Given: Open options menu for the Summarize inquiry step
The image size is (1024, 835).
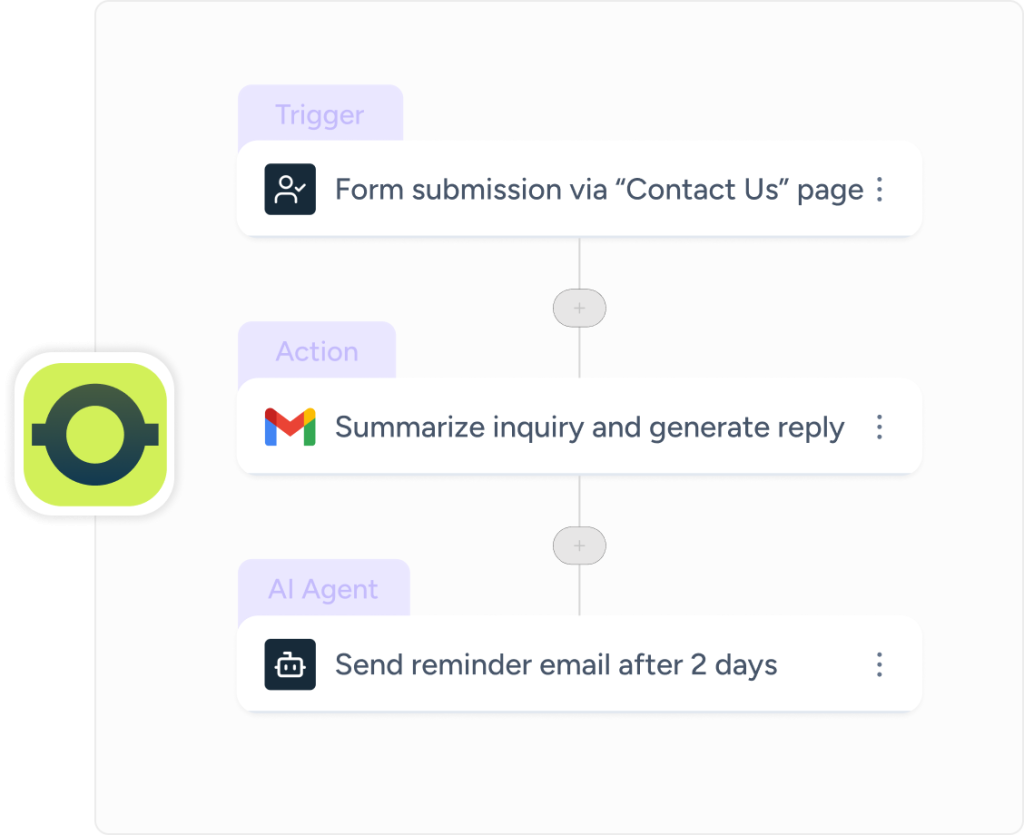Looking at the screenshot, I should tap(879, 427).
